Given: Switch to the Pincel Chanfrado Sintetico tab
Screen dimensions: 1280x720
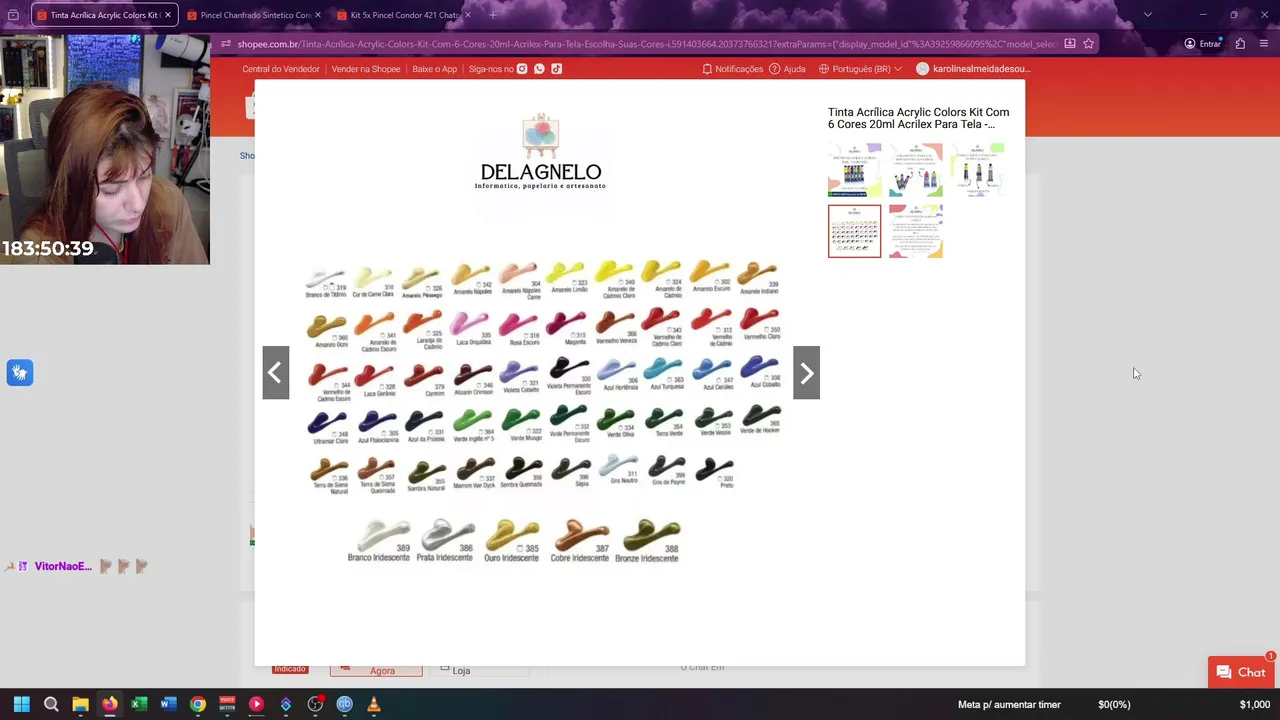Looking at the screenshot, I should coord(255,15).
